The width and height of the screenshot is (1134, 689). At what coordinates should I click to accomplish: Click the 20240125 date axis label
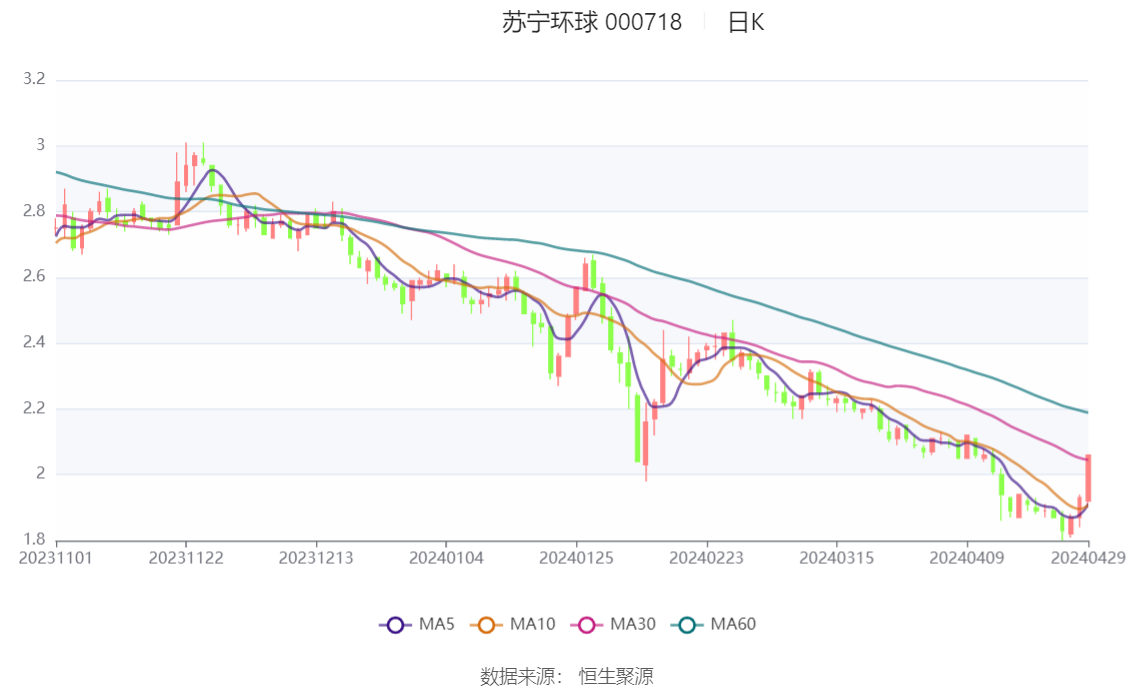[576, 557]
